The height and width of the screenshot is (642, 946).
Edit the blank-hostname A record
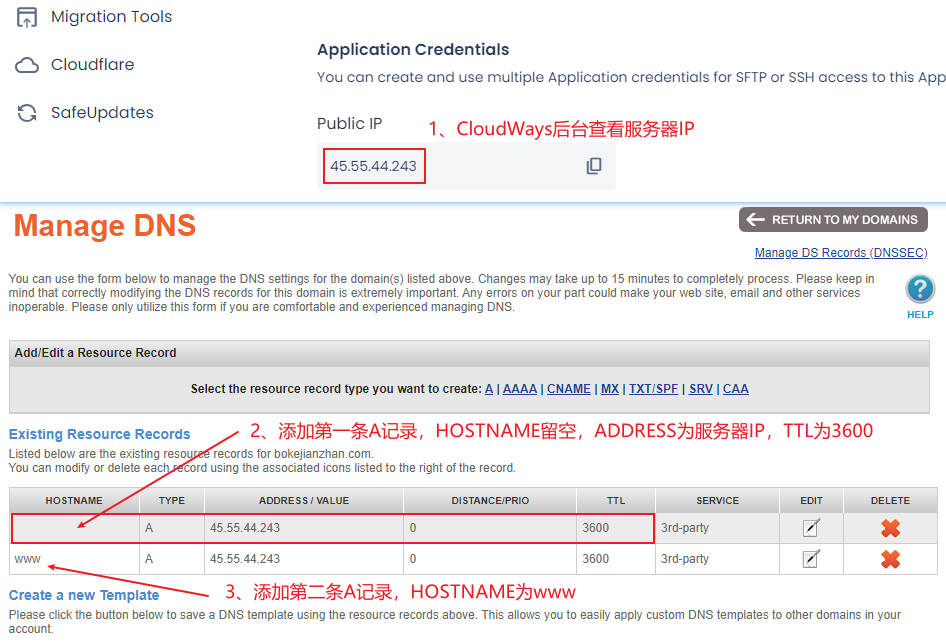coord(811,527)
